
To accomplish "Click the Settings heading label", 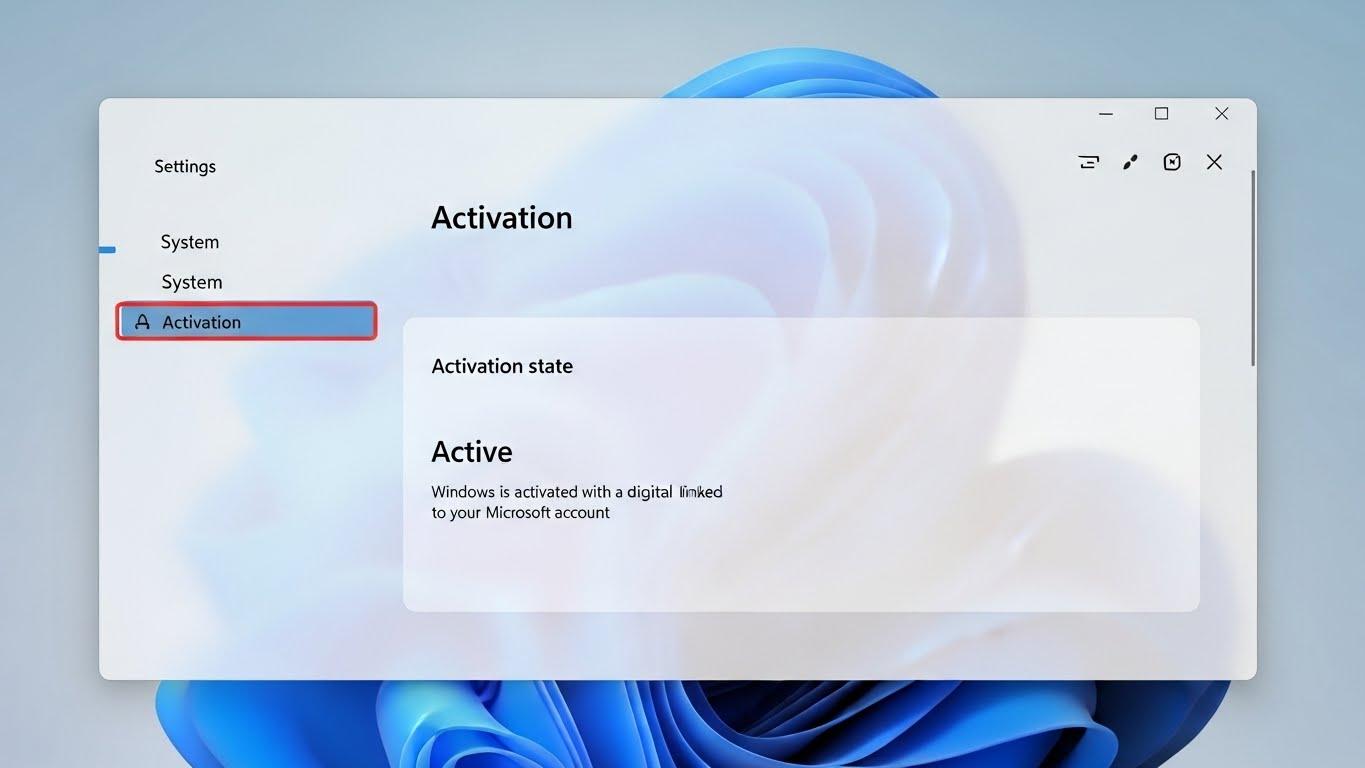I will [x=184, y=166].
